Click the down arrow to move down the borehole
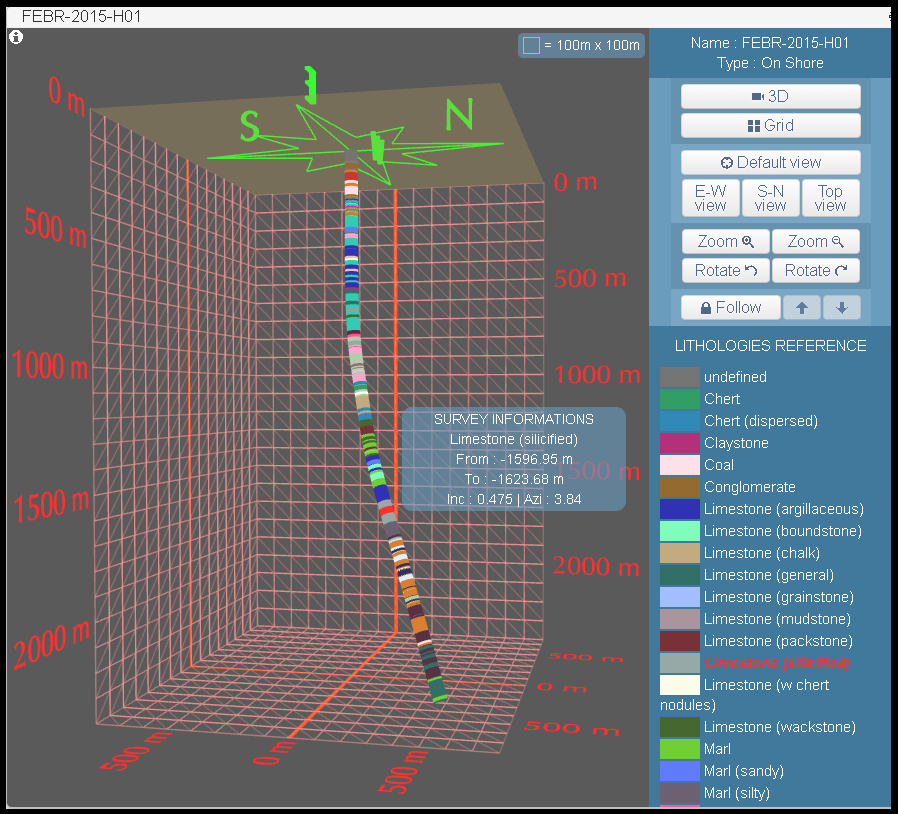Image resolution: width=898 pixels, height=814 pixels. click(x=841, y=307)
